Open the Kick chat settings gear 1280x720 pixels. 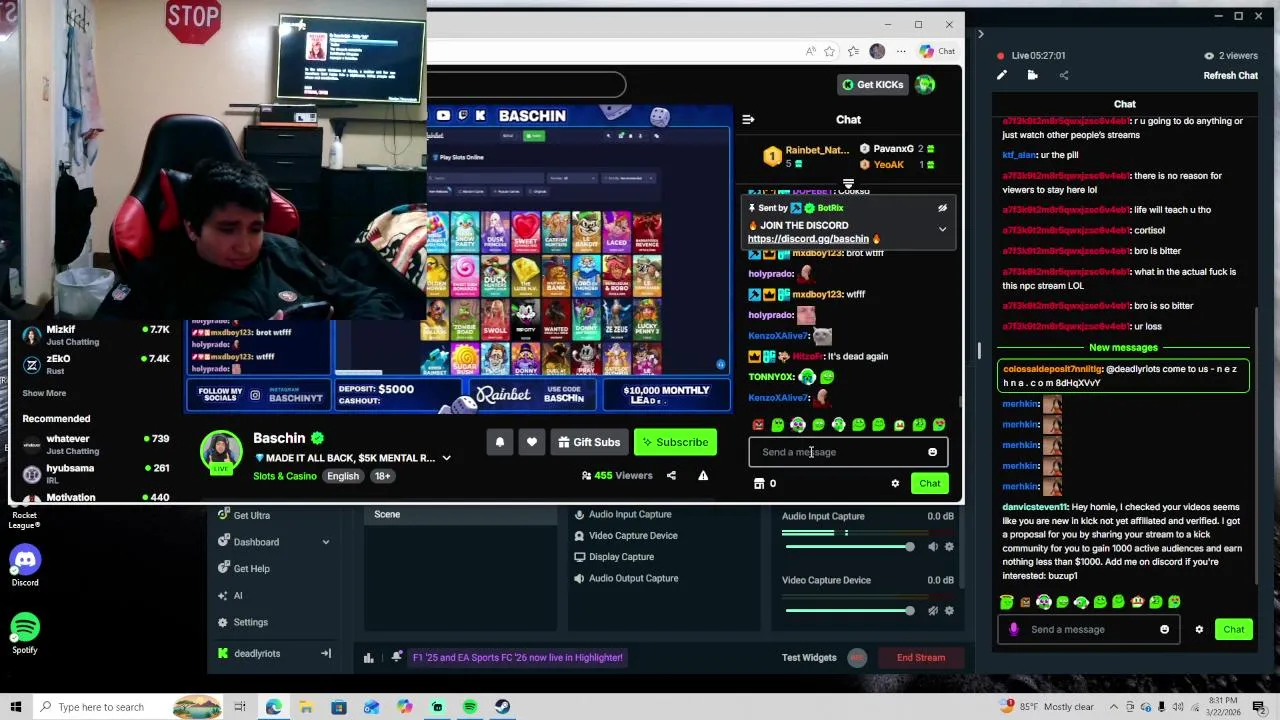[x=895, y=484]
